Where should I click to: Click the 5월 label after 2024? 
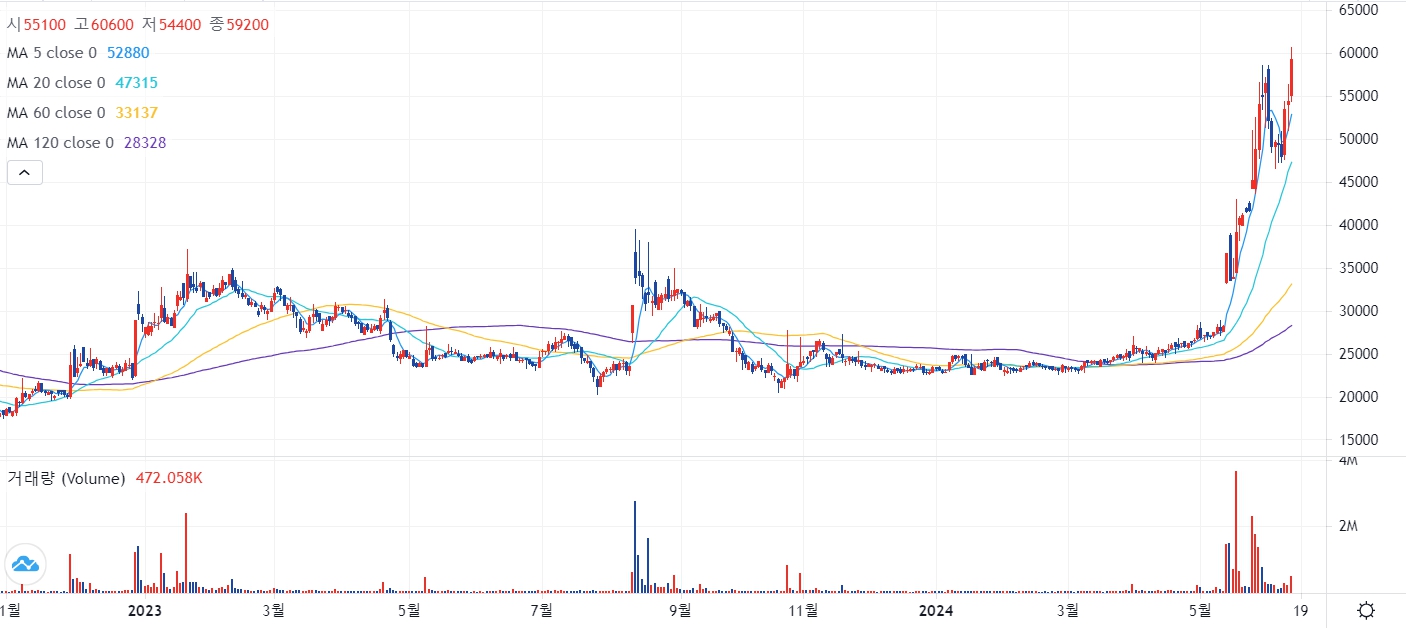point(1200,609)
